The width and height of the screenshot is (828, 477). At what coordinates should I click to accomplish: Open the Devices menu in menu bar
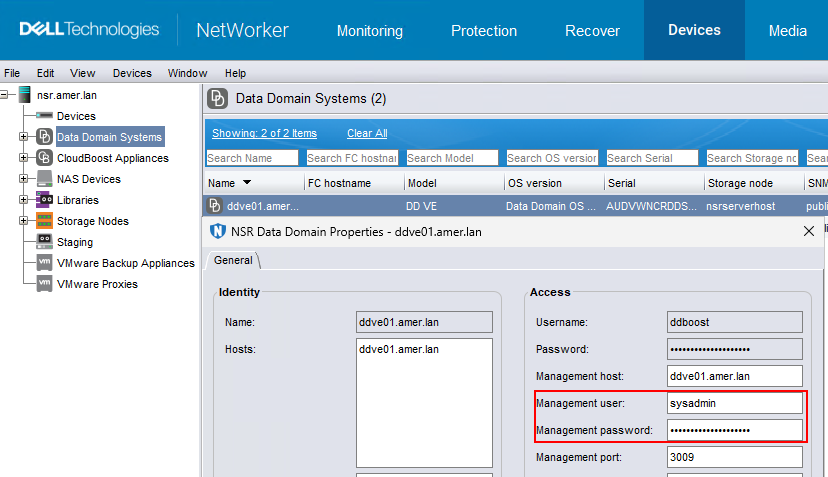coord(132,73)
